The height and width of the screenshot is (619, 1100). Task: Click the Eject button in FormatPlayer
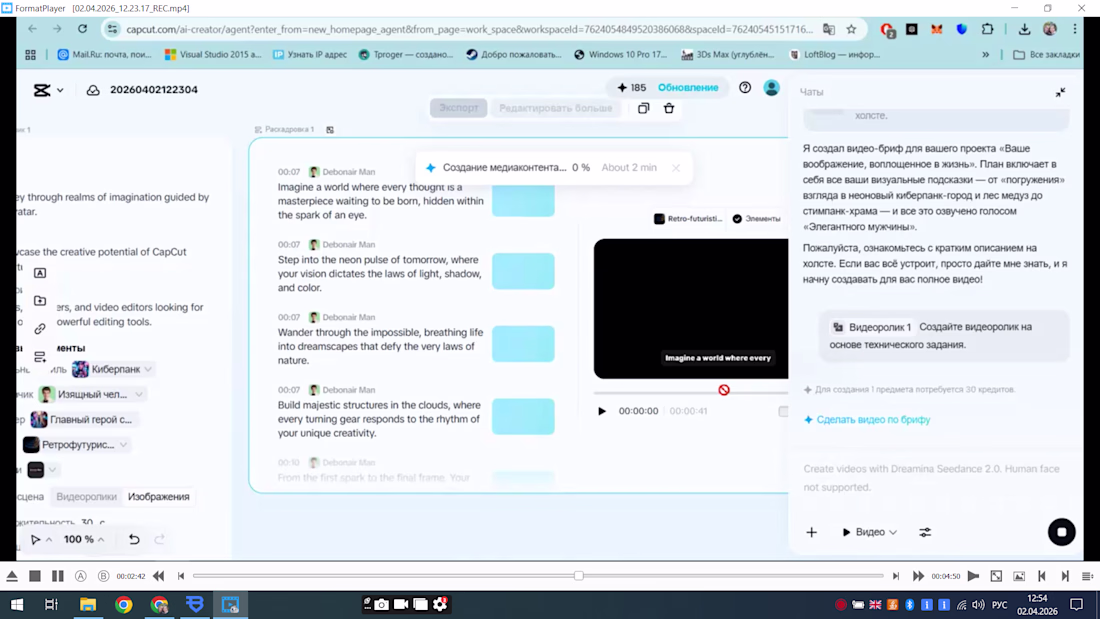[12, 576]
